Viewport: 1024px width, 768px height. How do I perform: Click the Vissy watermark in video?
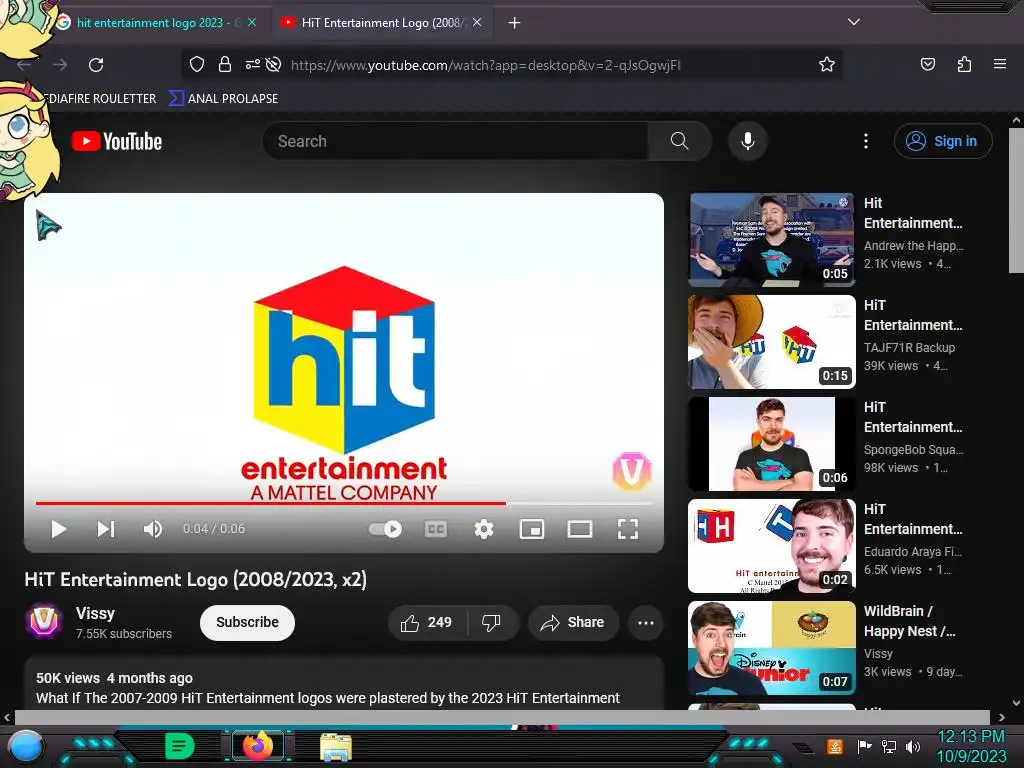(632, 472)
